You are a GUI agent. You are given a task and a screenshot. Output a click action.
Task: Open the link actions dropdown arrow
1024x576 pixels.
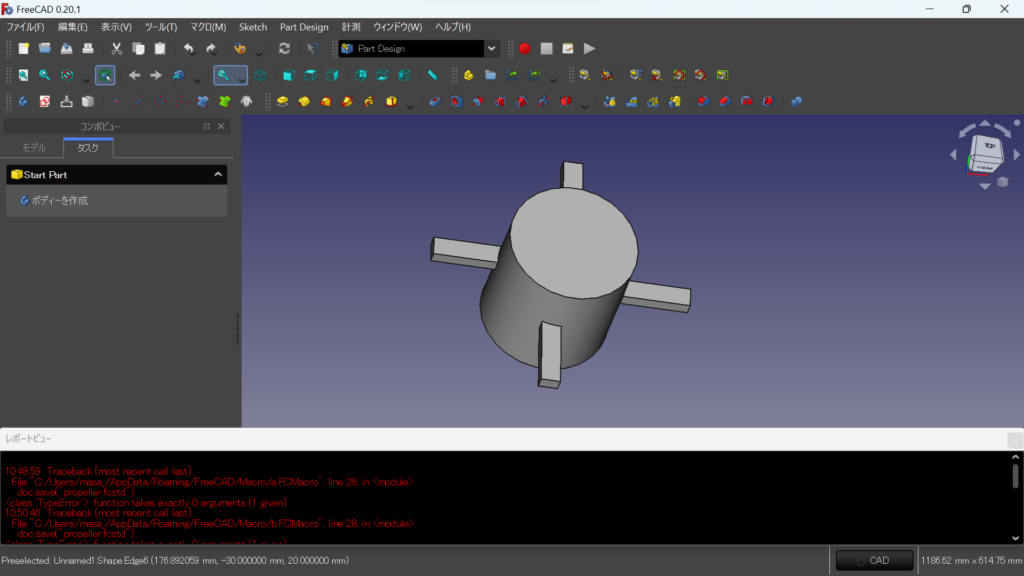553,79
